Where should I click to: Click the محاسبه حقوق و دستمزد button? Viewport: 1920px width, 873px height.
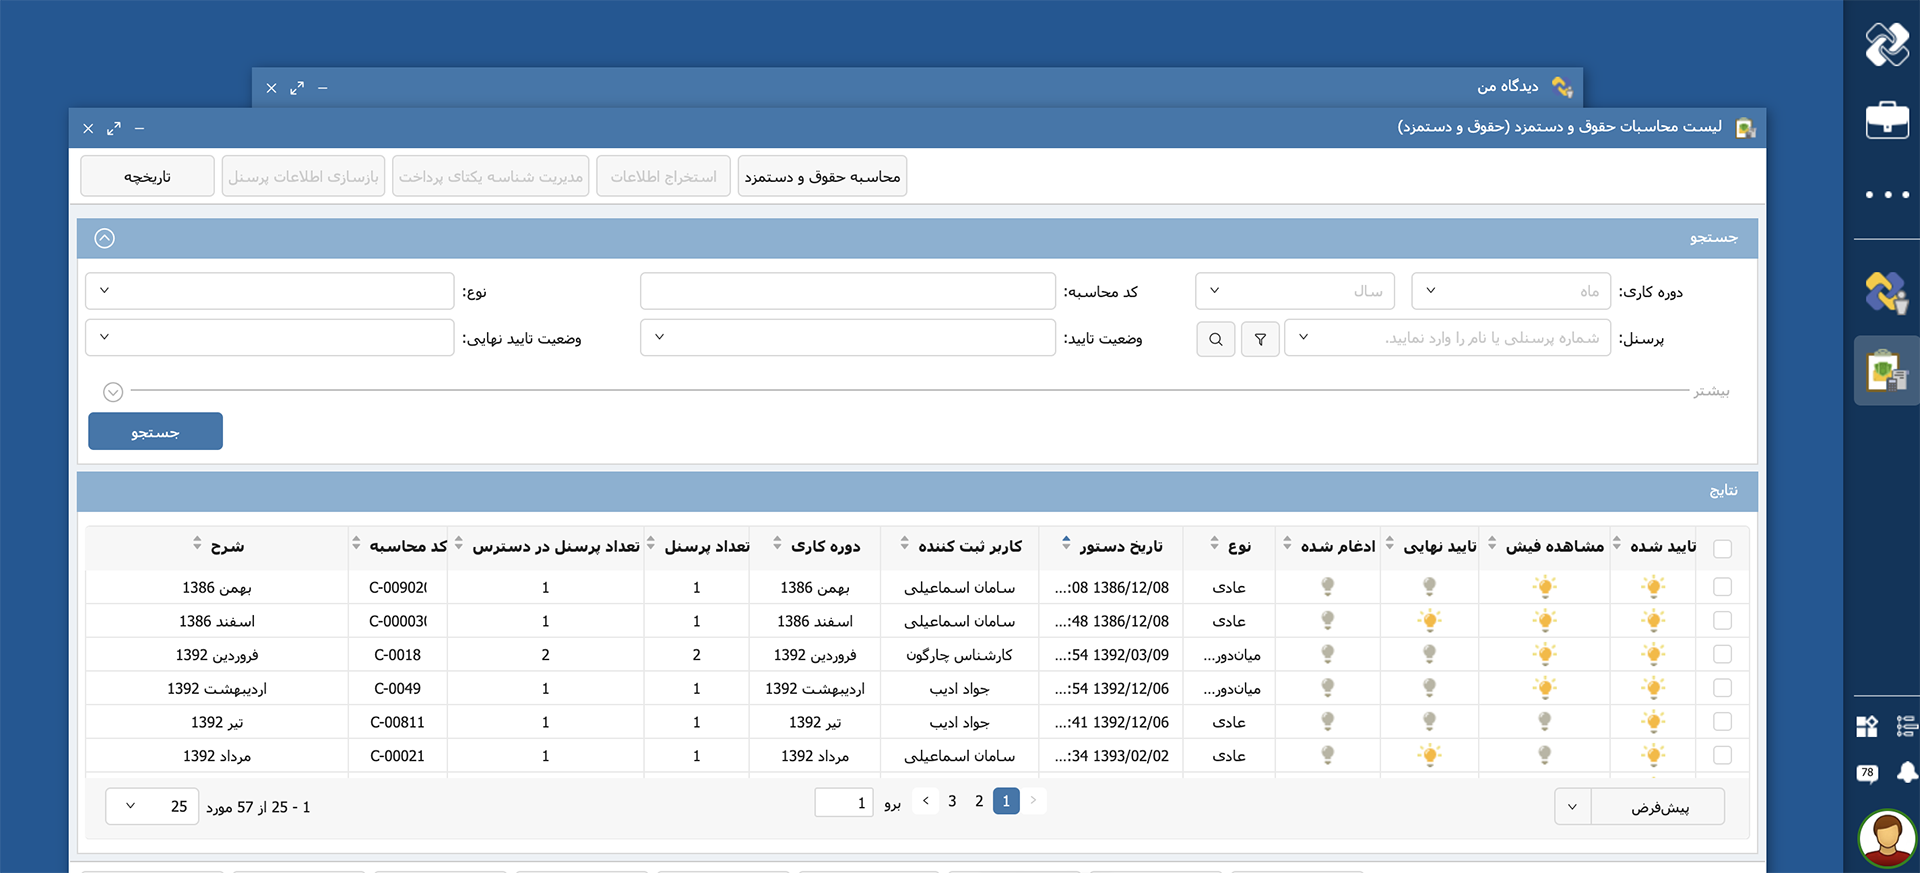point(822,176)
